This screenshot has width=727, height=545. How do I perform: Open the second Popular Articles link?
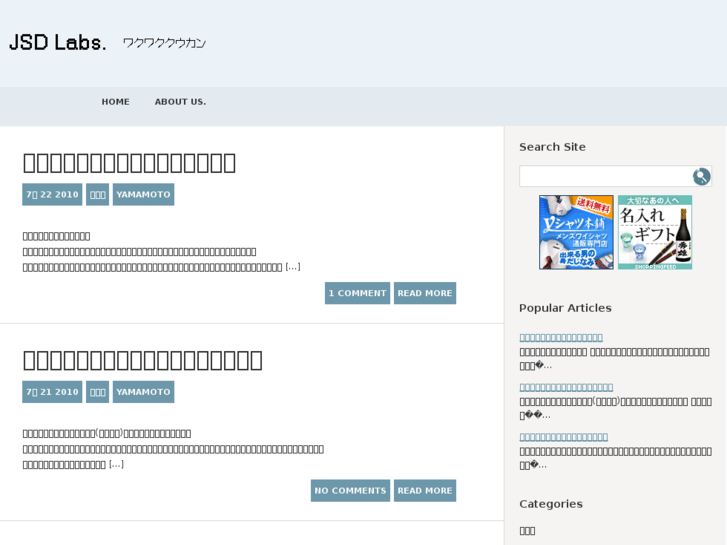566,387
